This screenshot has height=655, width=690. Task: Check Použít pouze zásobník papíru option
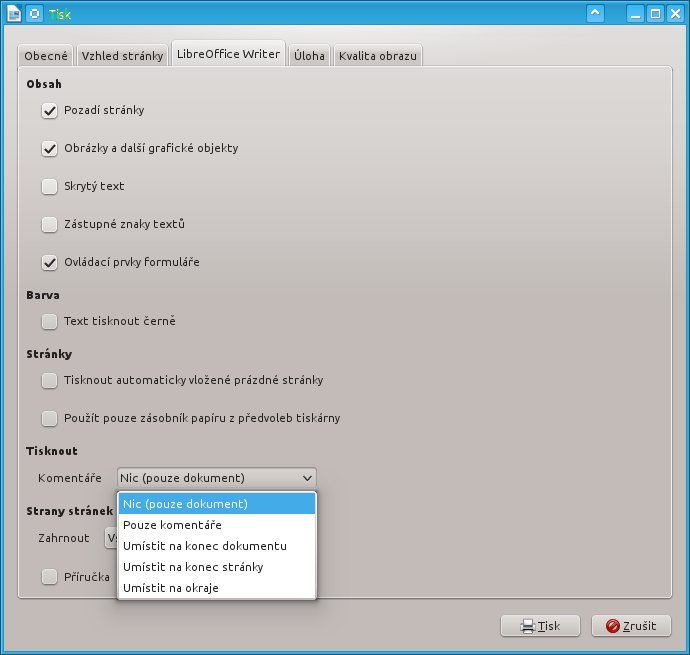(49, 418)
